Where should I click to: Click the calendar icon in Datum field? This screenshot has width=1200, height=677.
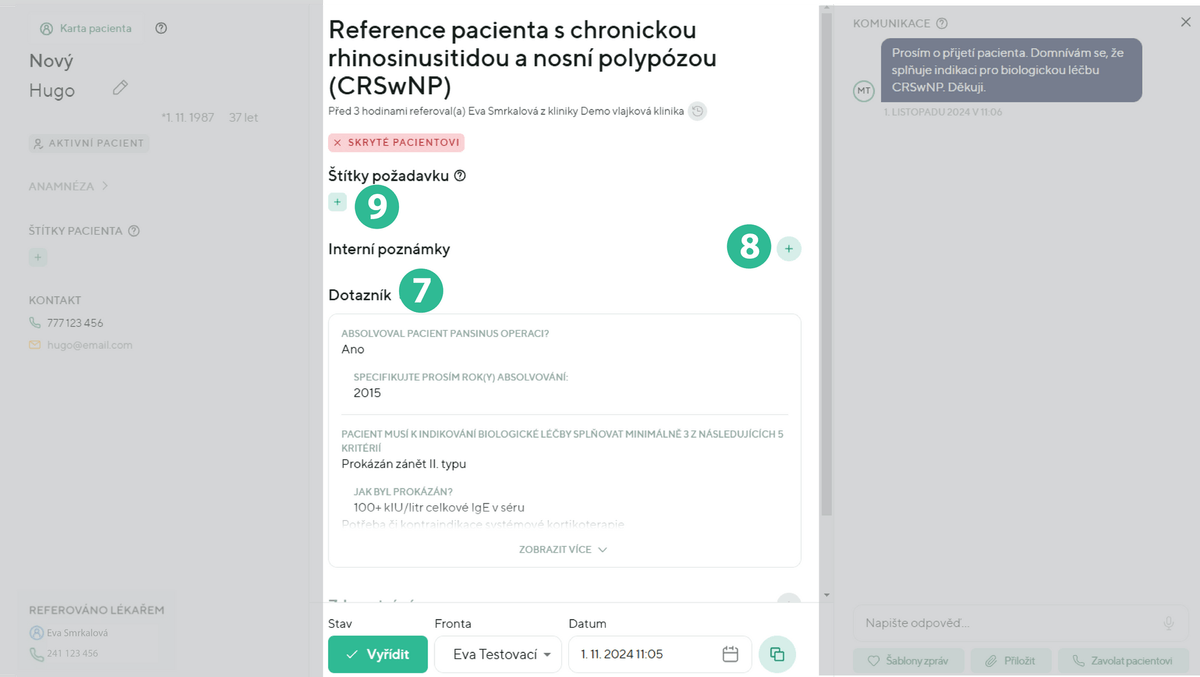point(730,654)
